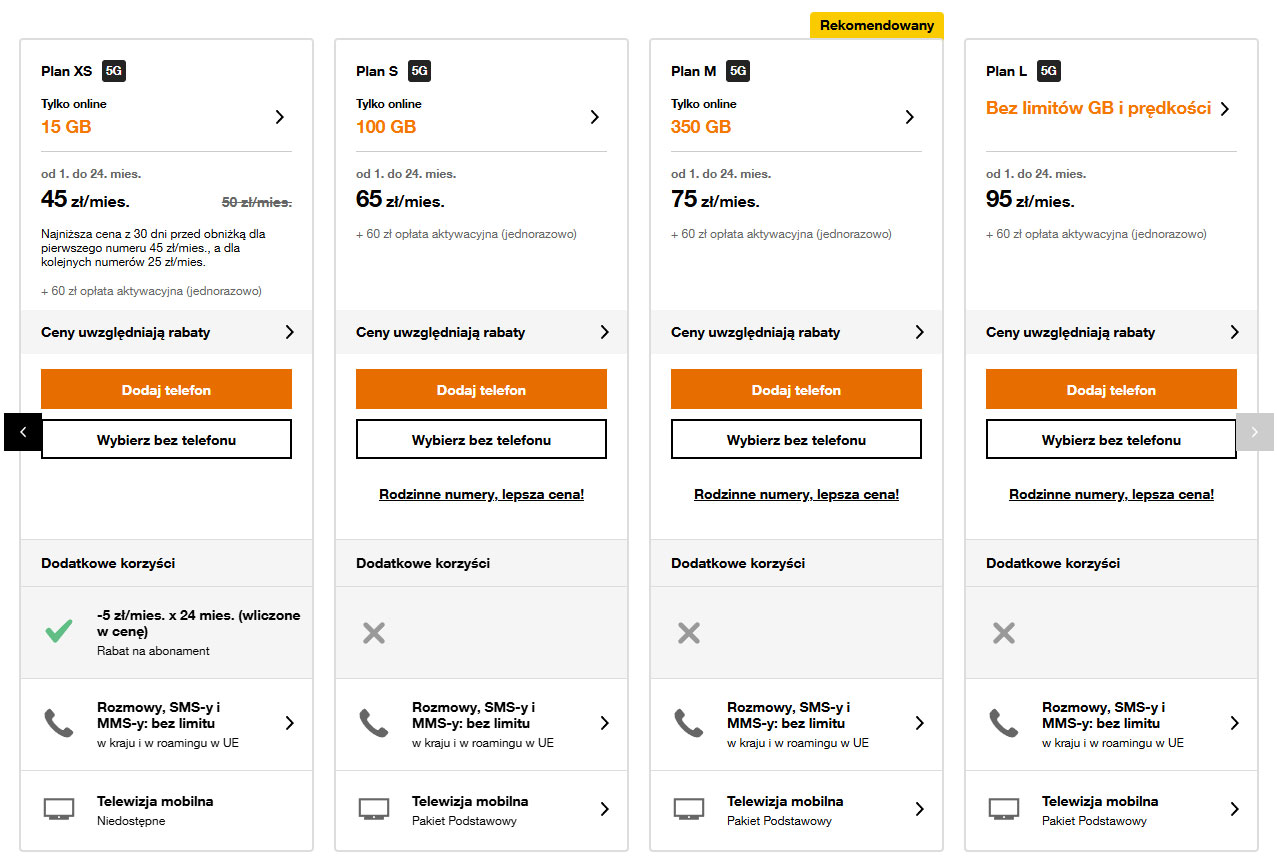Click the grey right carousel arrow

1255,432
